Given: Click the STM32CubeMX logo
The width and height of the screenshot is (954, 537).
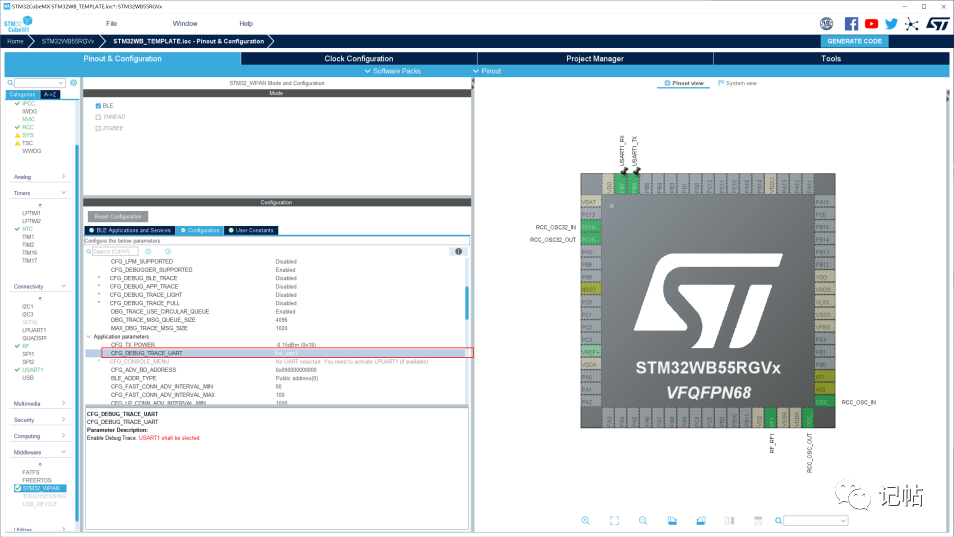Looking at the screenshot, I should tap(18, 24).
